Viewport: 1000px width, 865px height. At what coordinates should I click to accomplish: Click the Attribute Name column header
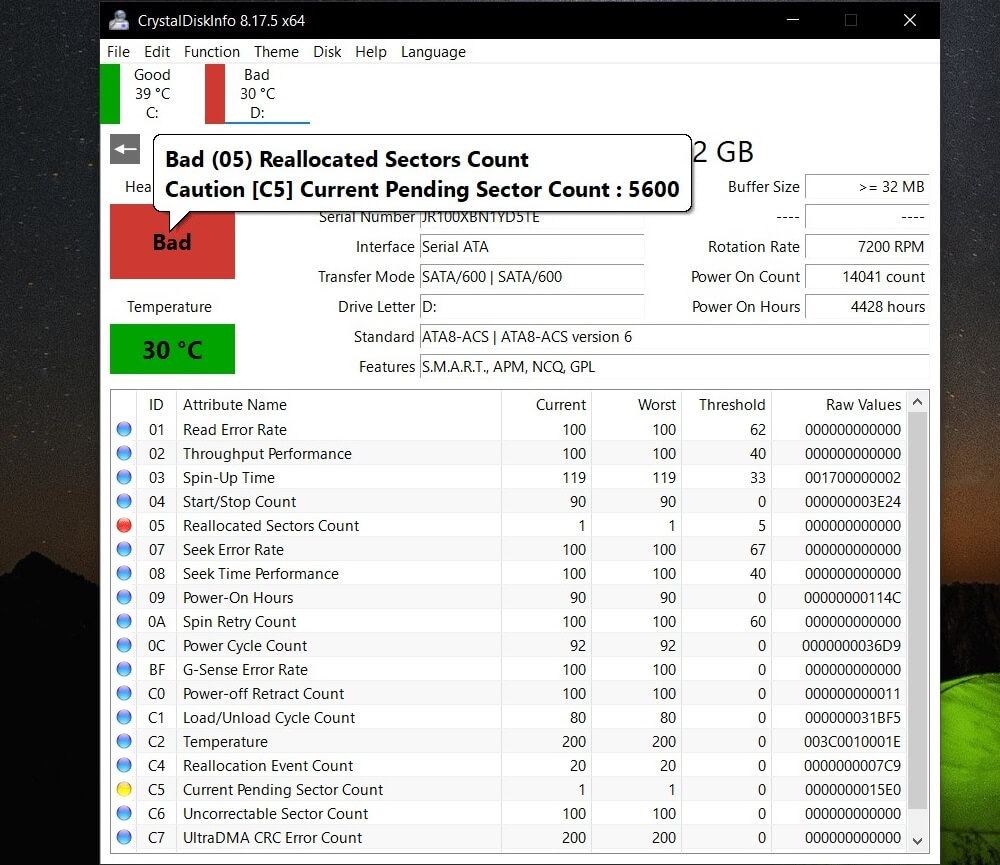[235, 404]
